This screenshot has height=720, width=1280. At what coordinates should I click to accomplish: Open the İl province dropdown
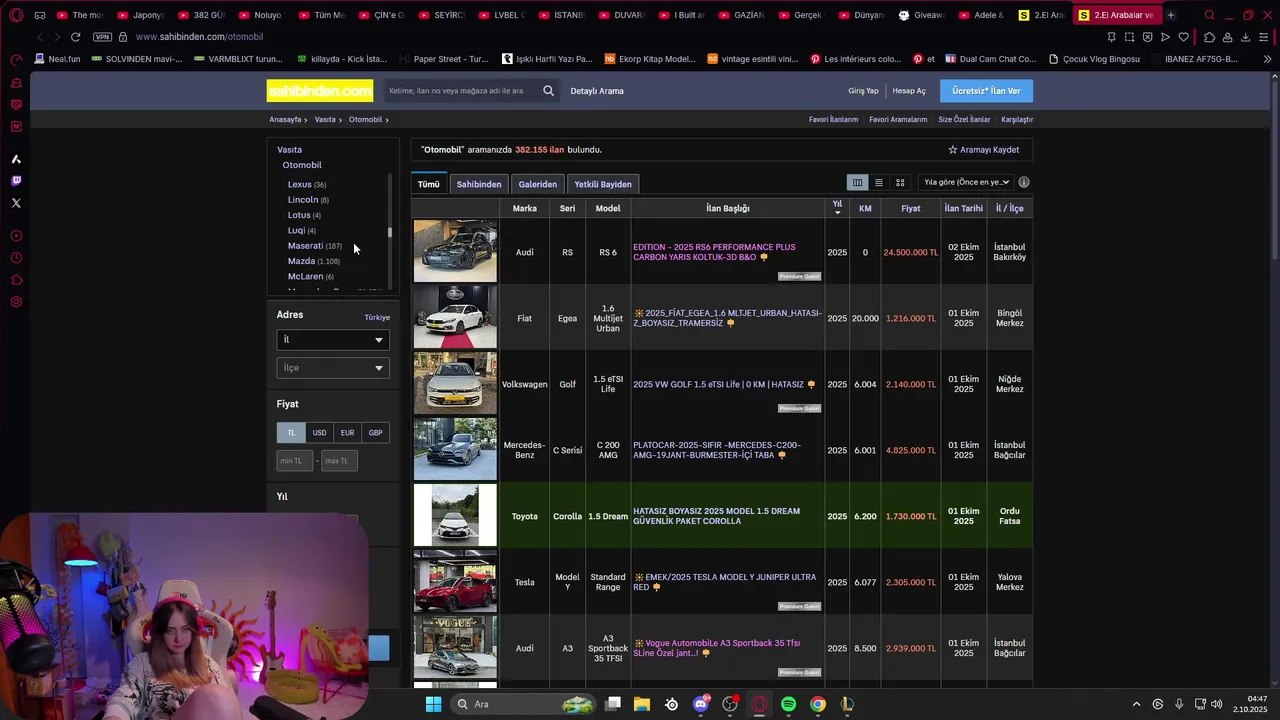coord(333,340)
